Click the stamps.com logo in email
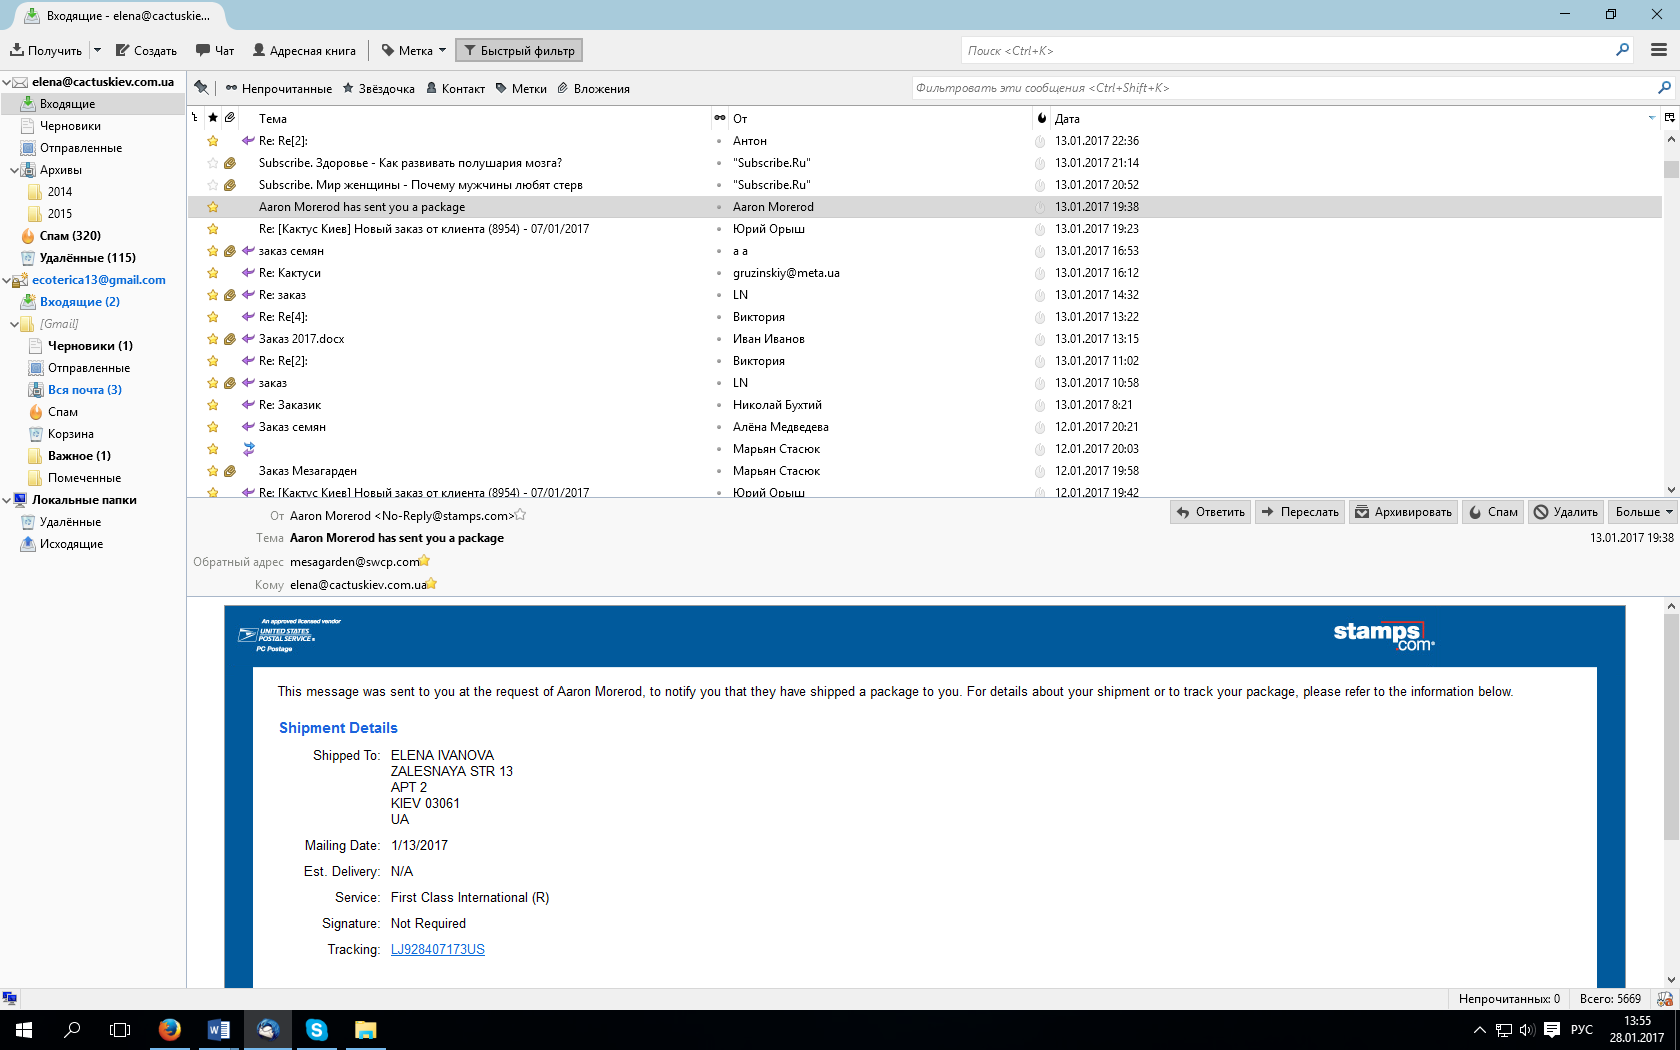Image resolution: width=1680 pixels, height=1050 pixels. 1384,635
